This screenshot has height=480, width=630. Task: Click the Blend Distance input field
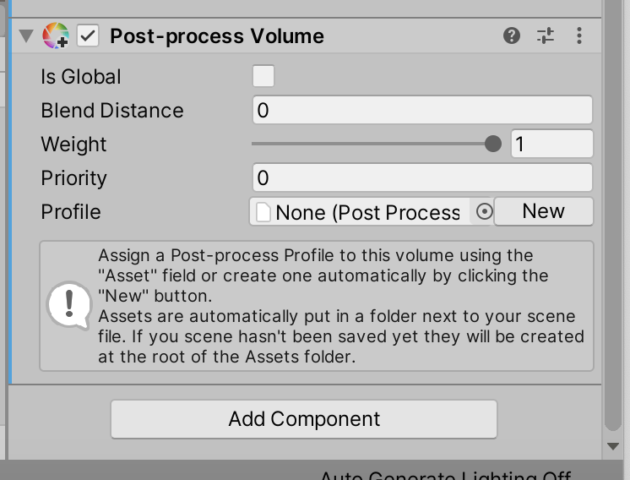[422, 110]
